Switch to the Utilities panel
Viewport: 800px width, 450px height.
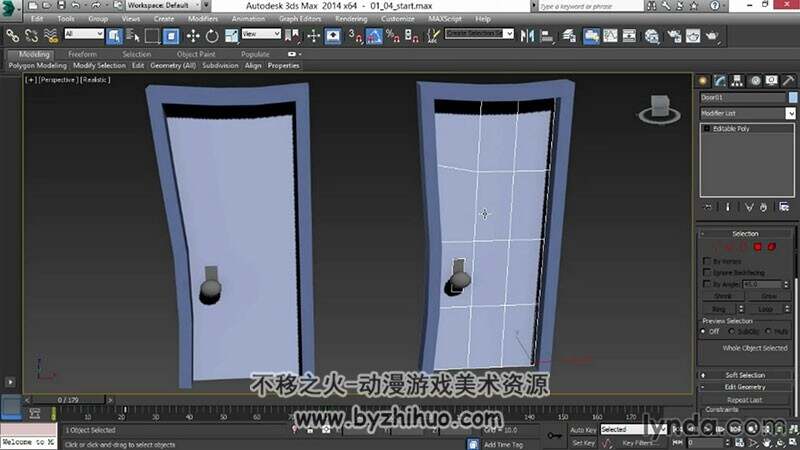pyautogui.click(x=789, y=81)
